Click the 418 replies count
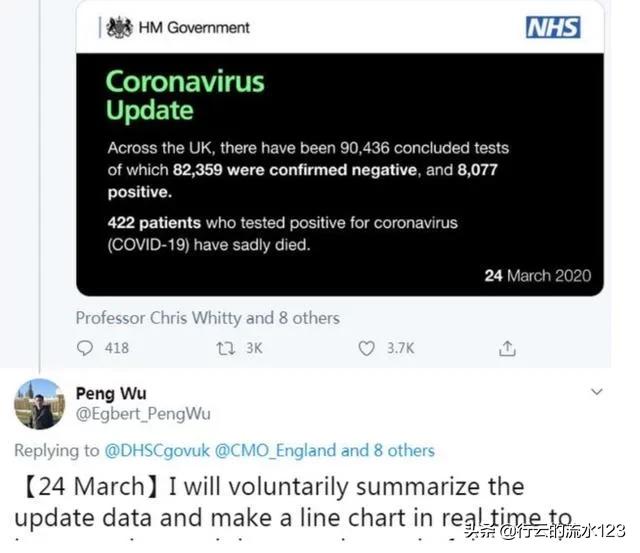Screen dimensions: 640x553 point(117,348)
